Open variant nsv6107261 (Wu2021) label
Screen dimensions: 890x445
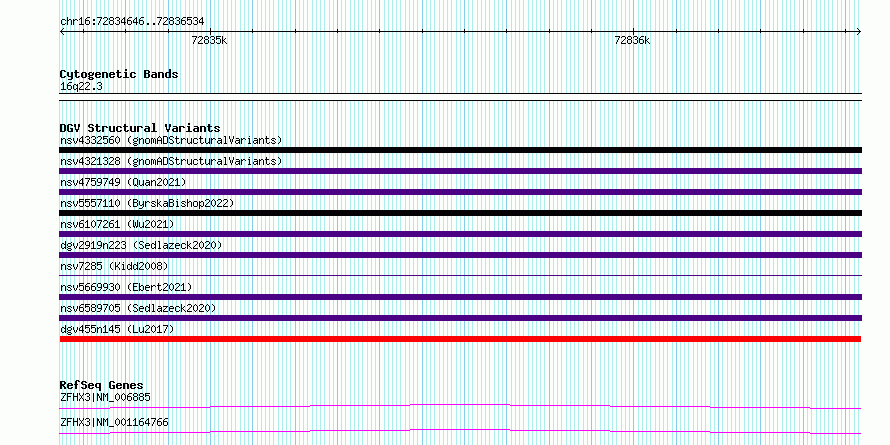point(117,224)
